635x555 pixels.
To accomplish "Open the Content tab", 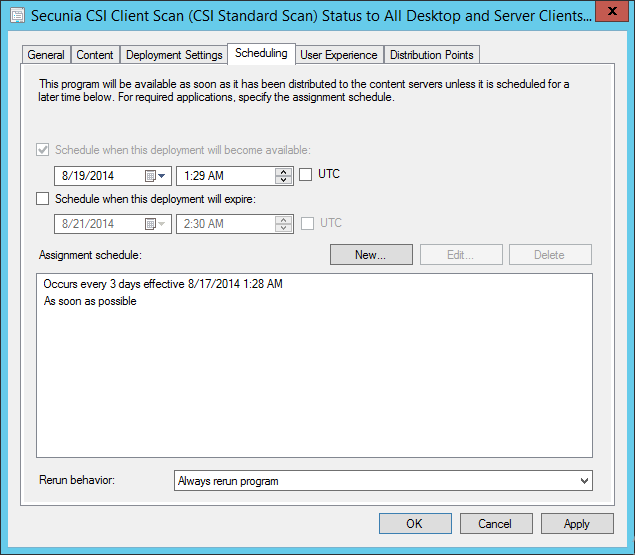I will coord(95,55).
